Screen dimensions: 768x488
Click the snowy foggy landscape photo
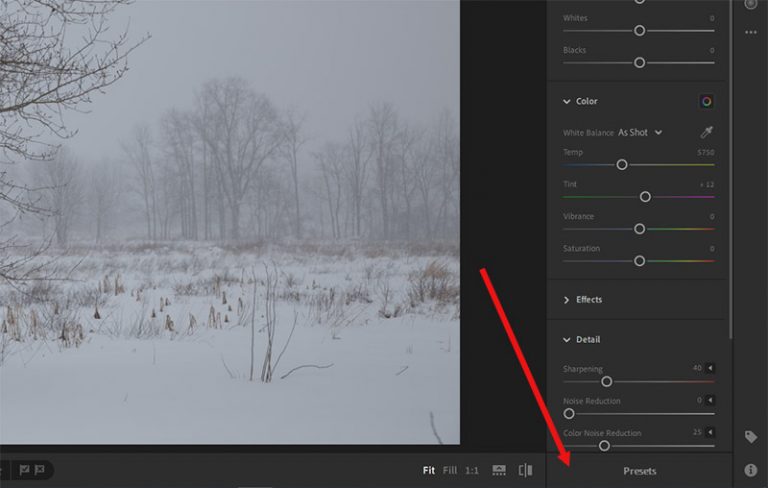pyautogui.click(x=230, y=222)
